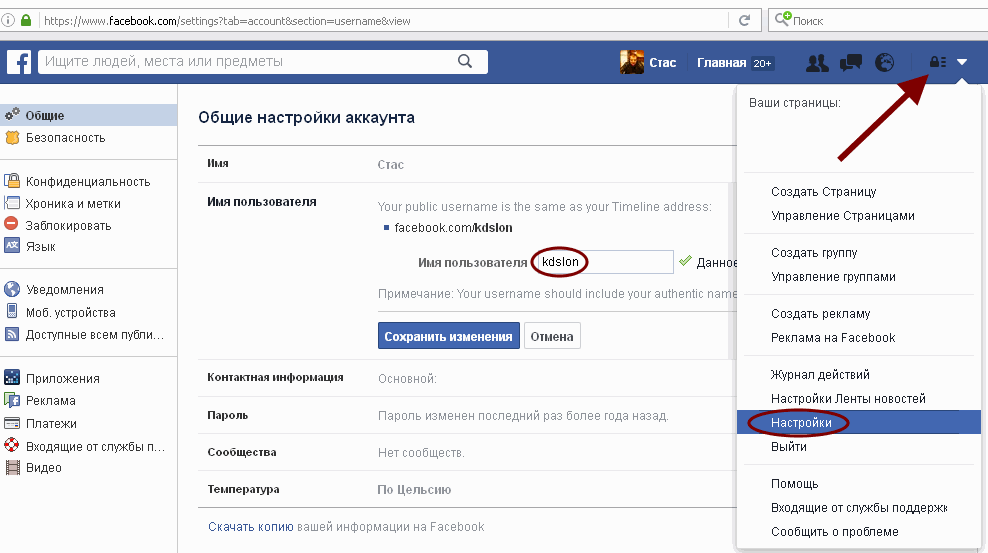Viewport: 988px width, 553px height.
Task: Edit the Сообщества row
Action: (x=467, y=452)
